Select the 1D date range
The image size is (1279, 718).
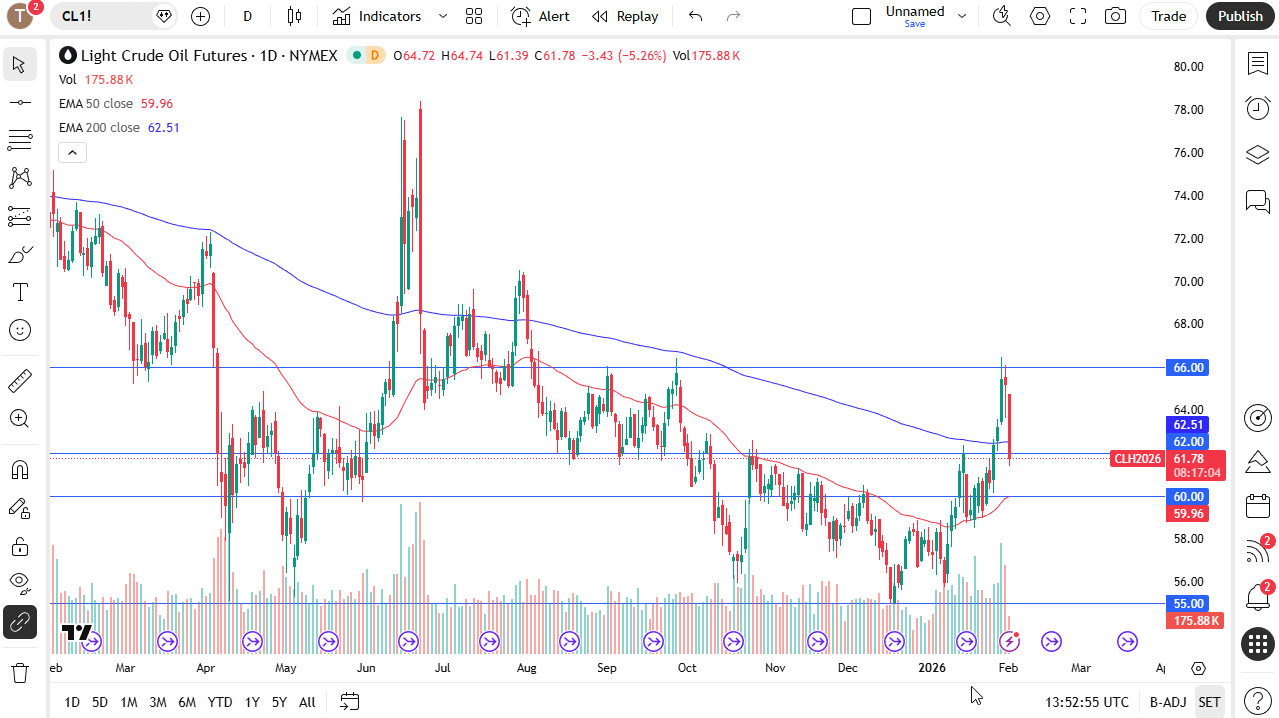[x=72, y=702]
